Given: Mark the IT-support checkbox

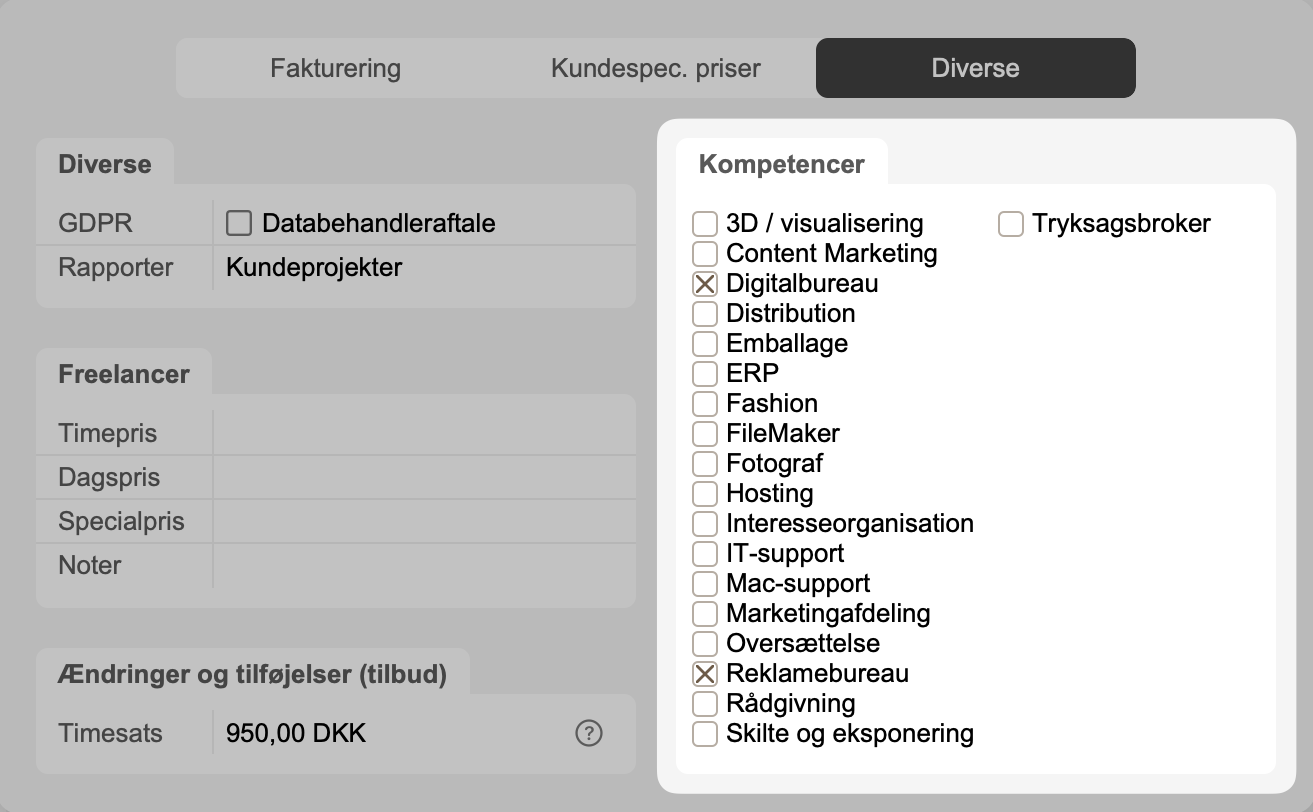Looking at the screenshot, I should pyautogui.click(x=705, y=553).
